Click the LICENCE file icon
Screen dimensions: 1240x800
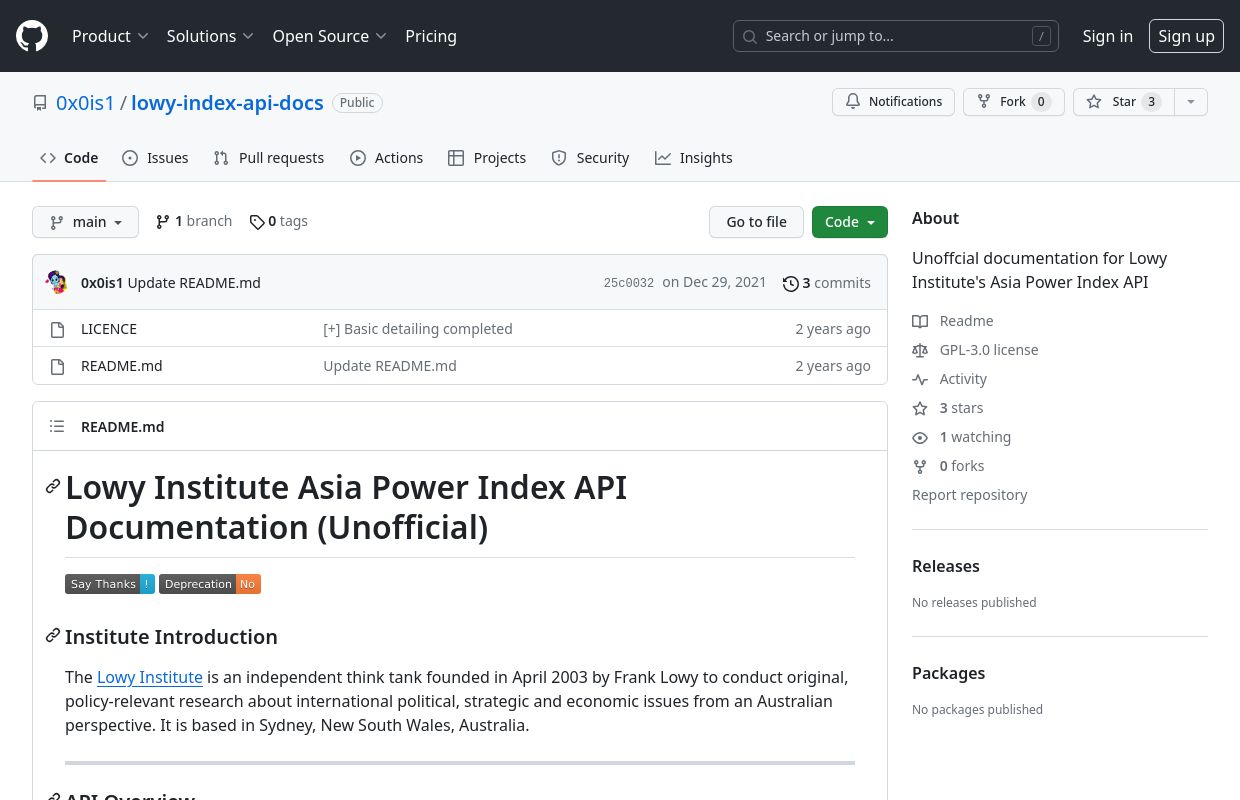(57, 329)
